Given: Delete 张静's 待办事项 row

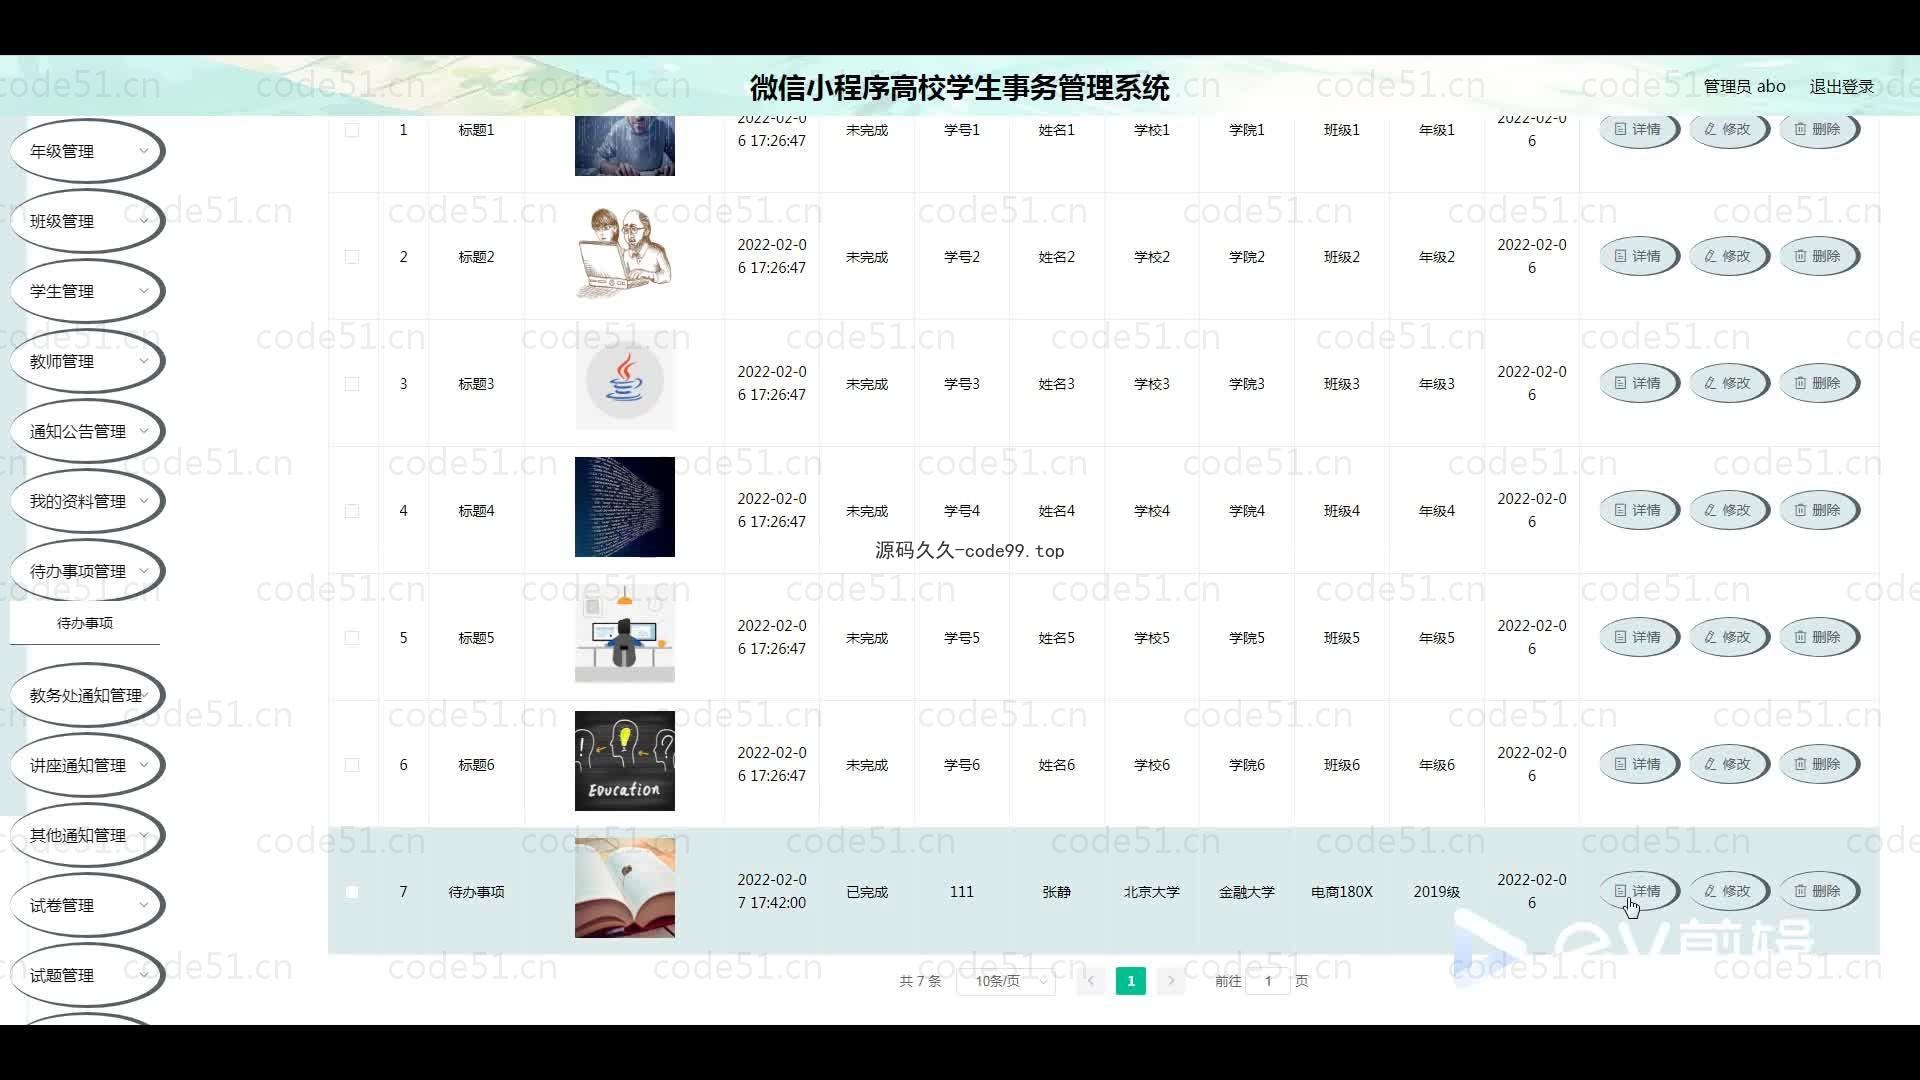Looking at the screenshot, I should (1818, 891).
